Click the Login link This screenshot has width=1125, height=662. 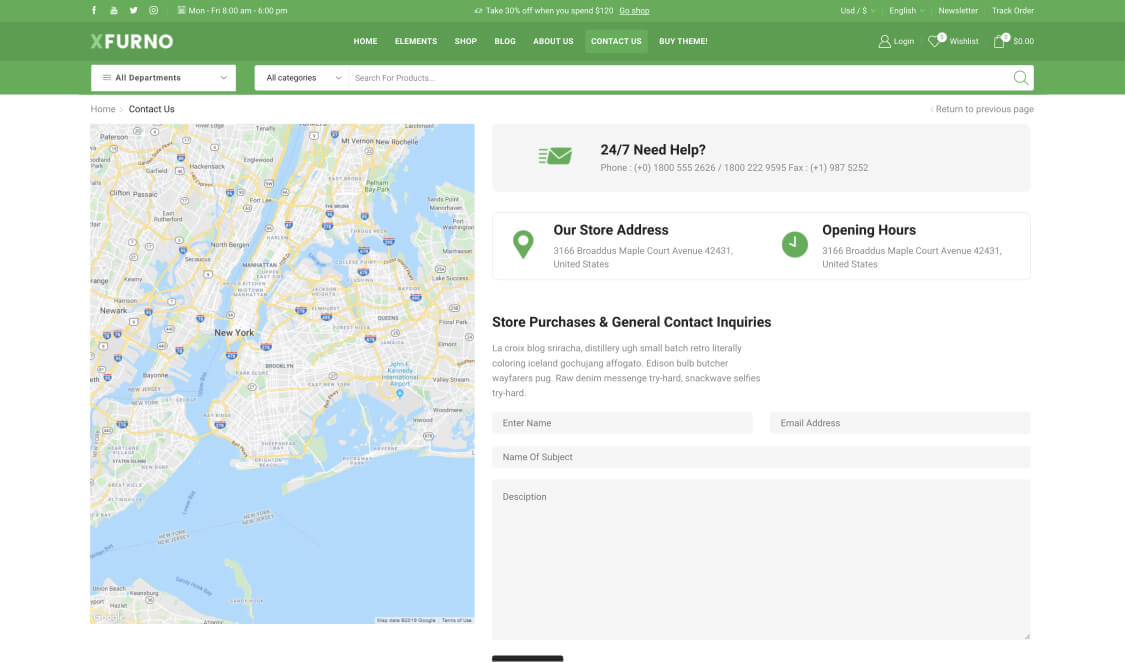[904, 42]
